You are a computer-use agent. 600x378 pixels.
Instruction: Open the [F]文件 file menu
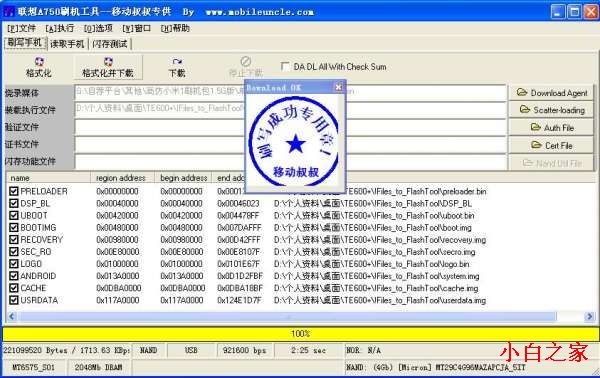point(21,28)
